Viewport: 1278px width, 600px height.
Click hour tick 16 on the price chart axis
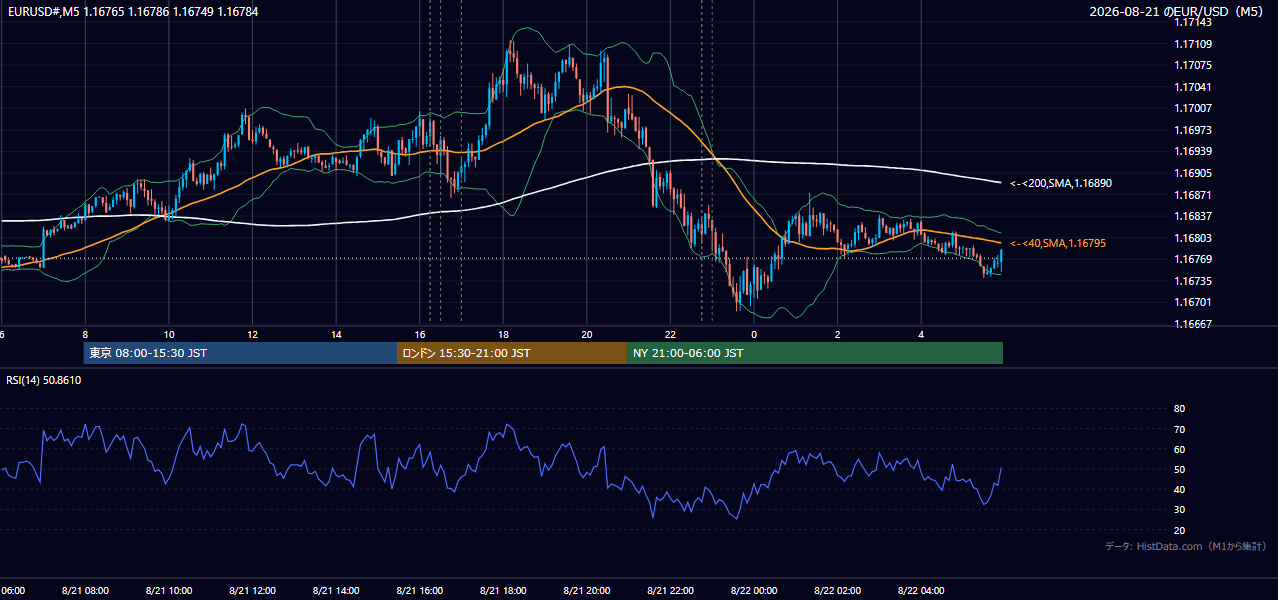(x=420, y=334)
